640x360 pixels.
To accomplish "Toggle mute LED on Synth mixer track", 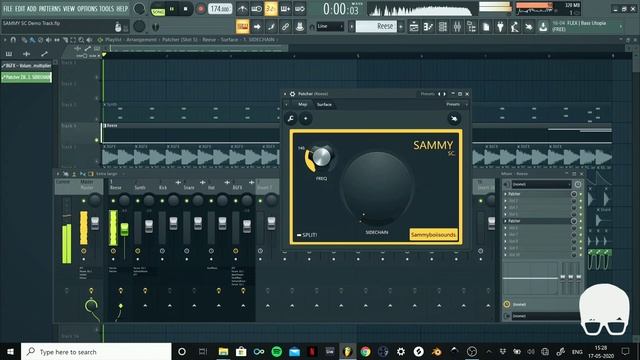I will tap(138, 201).
